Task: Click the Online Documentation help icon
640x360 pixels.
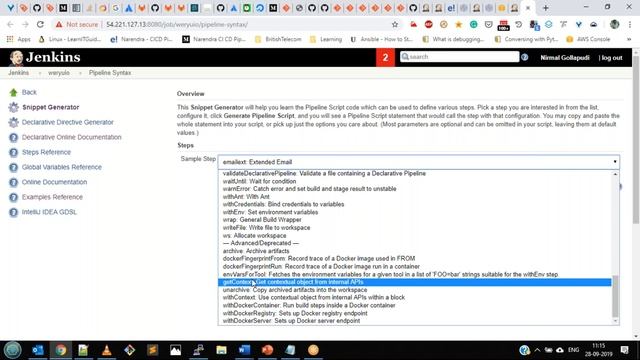Action: (x=13, y=182)
